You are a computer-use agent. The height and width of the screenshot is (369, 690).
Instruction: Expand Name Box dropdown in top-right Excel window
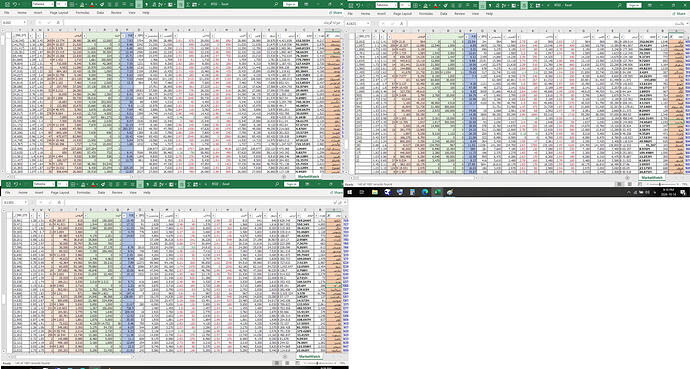click(368, 23)
